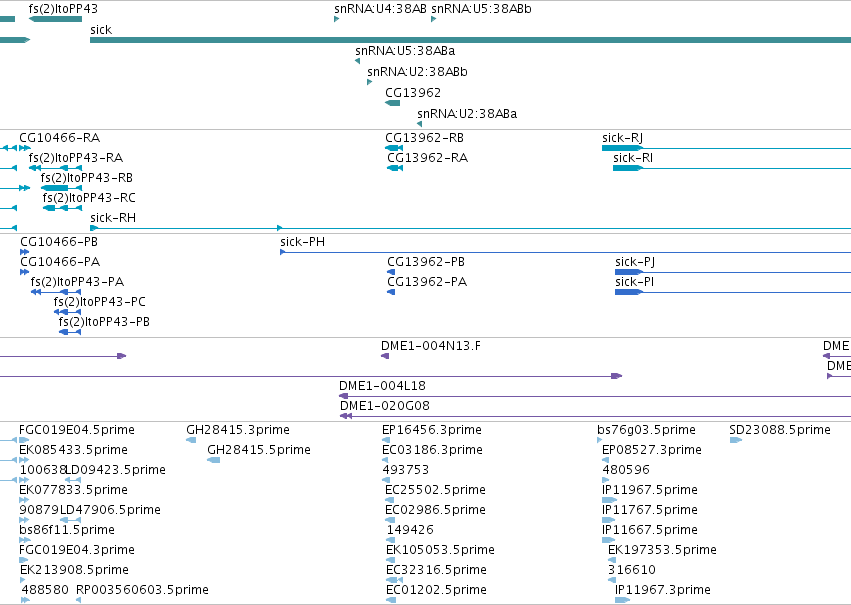
Task: Select the DME1-004L18 feature
Action: click(383, 386)
